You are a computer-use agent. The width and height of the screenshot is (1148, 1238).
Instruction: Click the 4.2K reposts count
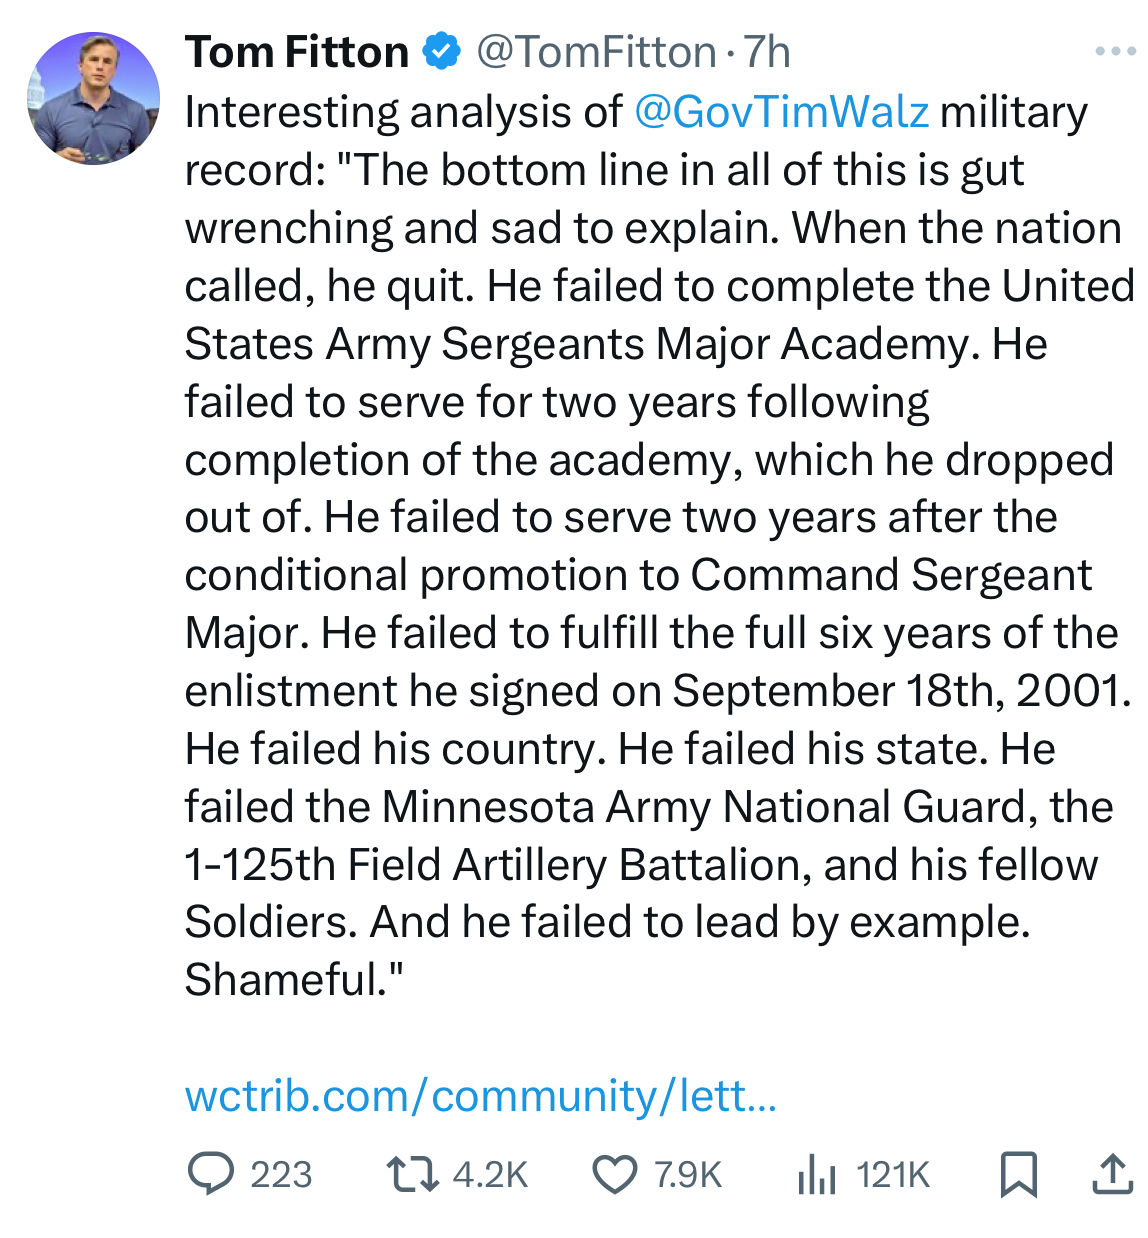pos(490,1174)
